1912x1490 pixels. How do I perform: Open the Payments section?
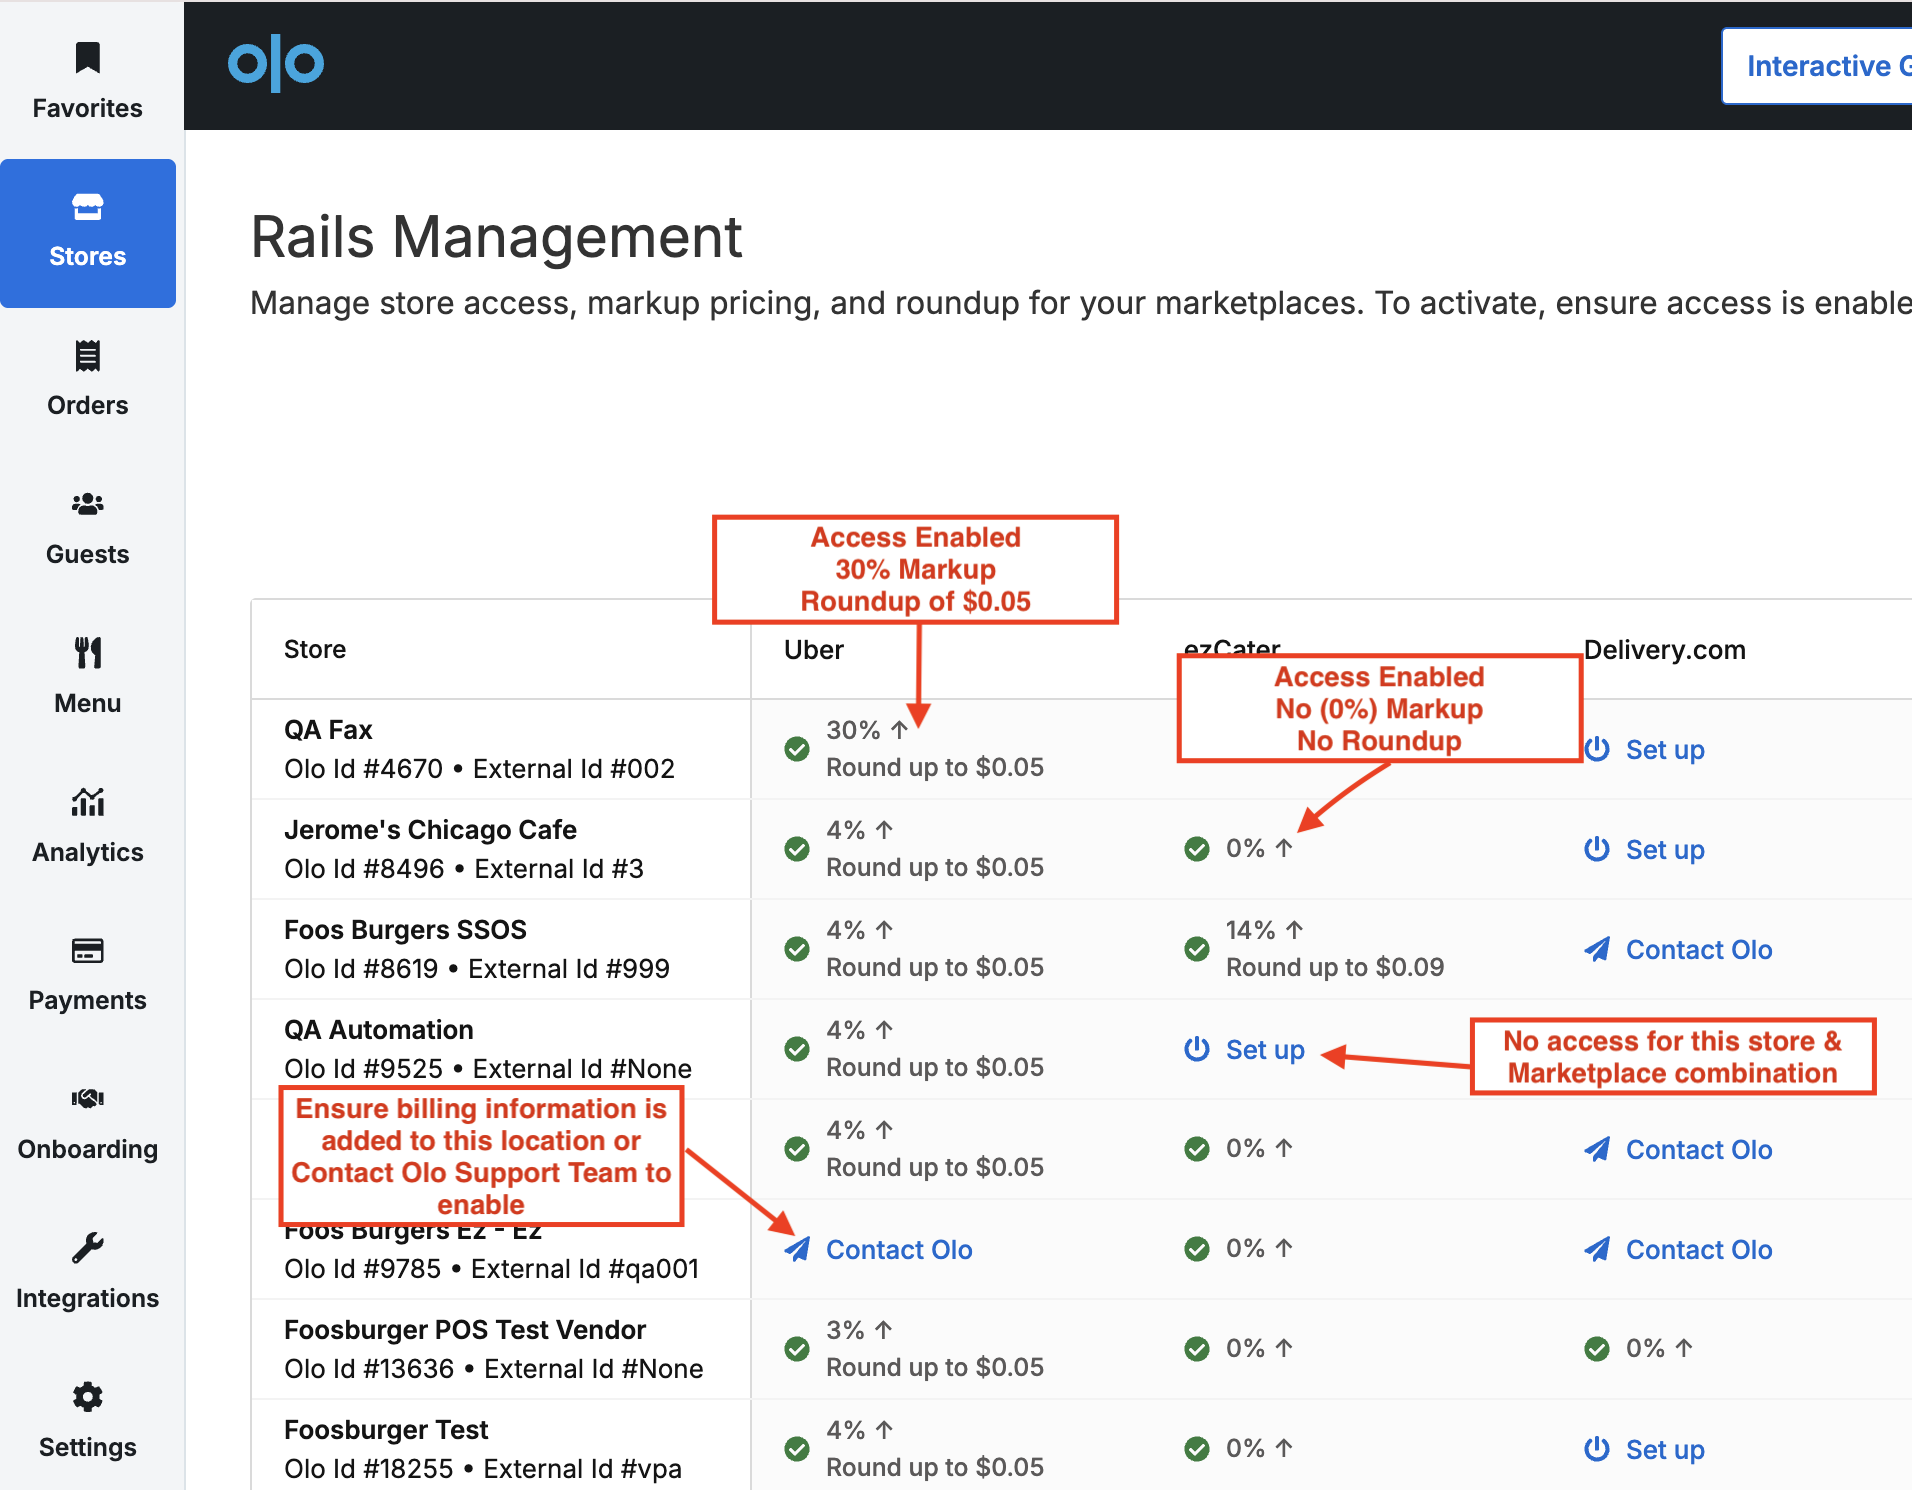[x=88, y=975]
